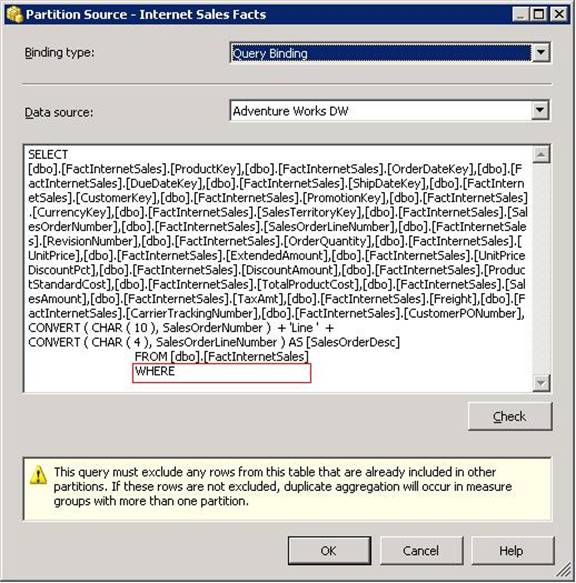576x583 pixels.
Task: Click the Partition Source title bar cube icon
Action: (x=15, y=15)
